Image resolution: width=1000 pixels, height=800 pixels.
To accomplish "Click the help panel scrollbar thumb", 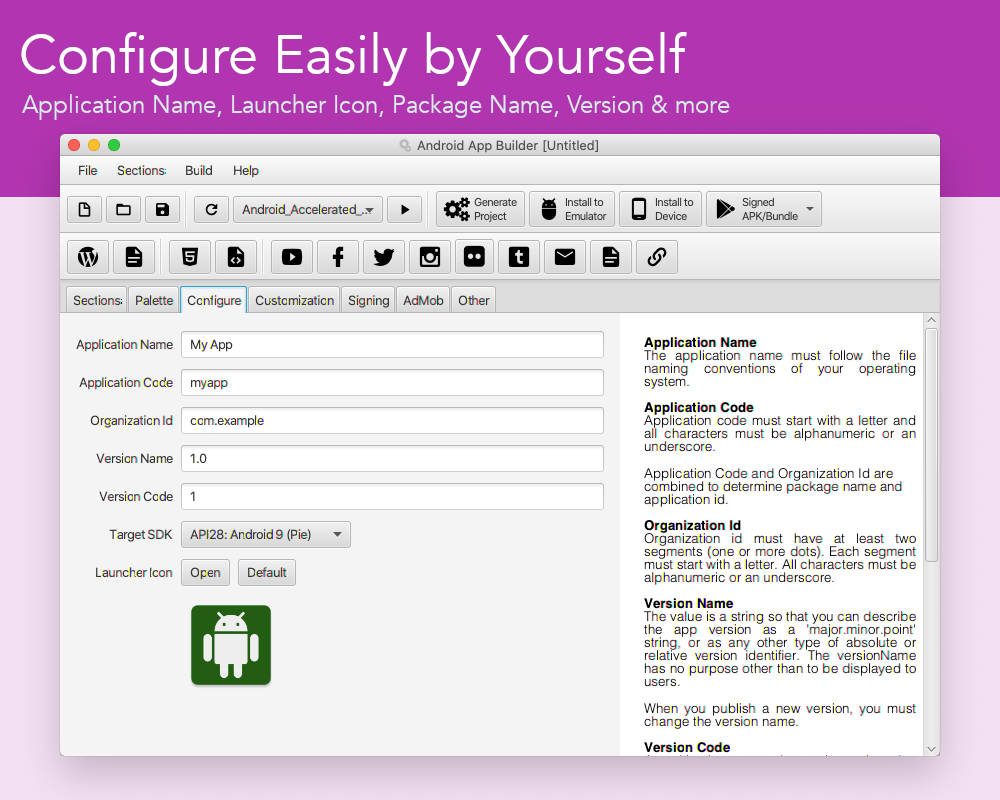I will 931,445.
